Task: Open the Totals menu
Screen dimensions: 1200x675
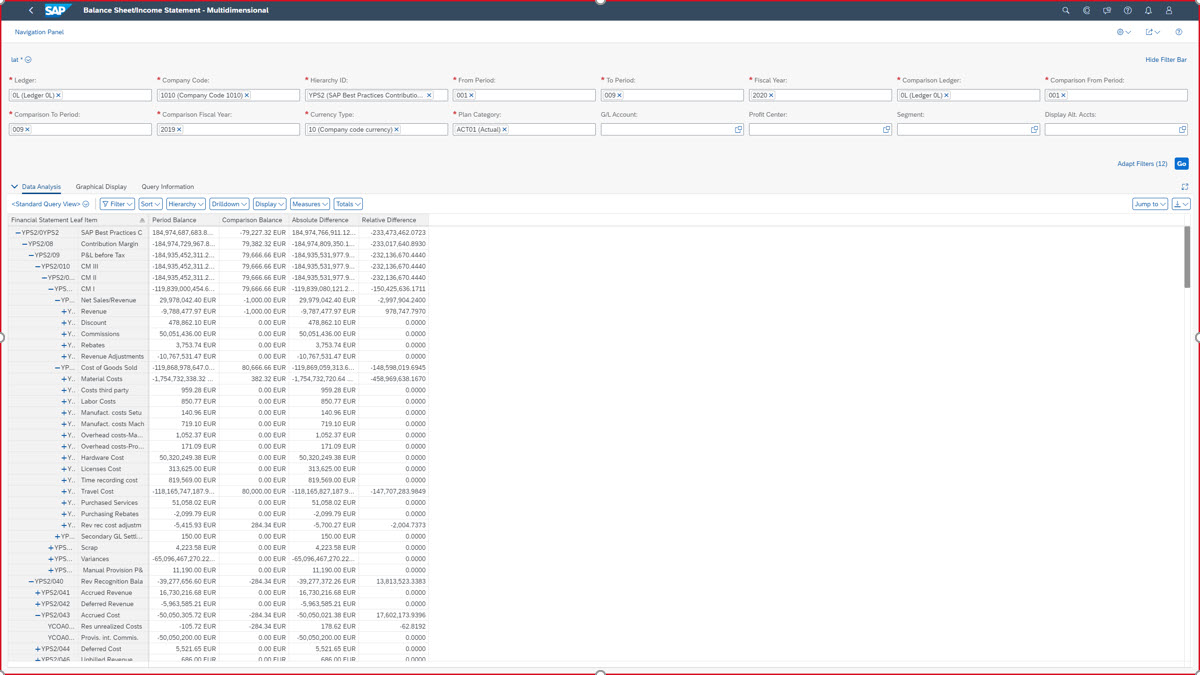Action: pos(348,204)
